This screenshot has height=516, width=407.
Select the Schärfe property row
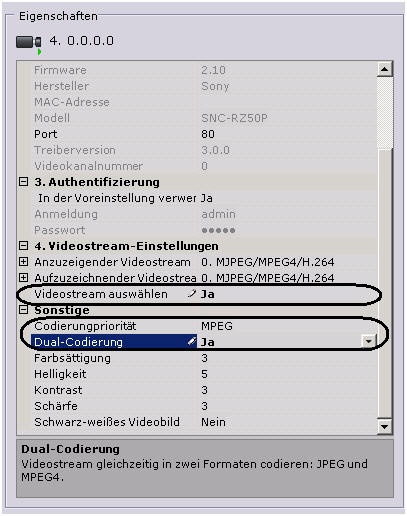(197, 406)
